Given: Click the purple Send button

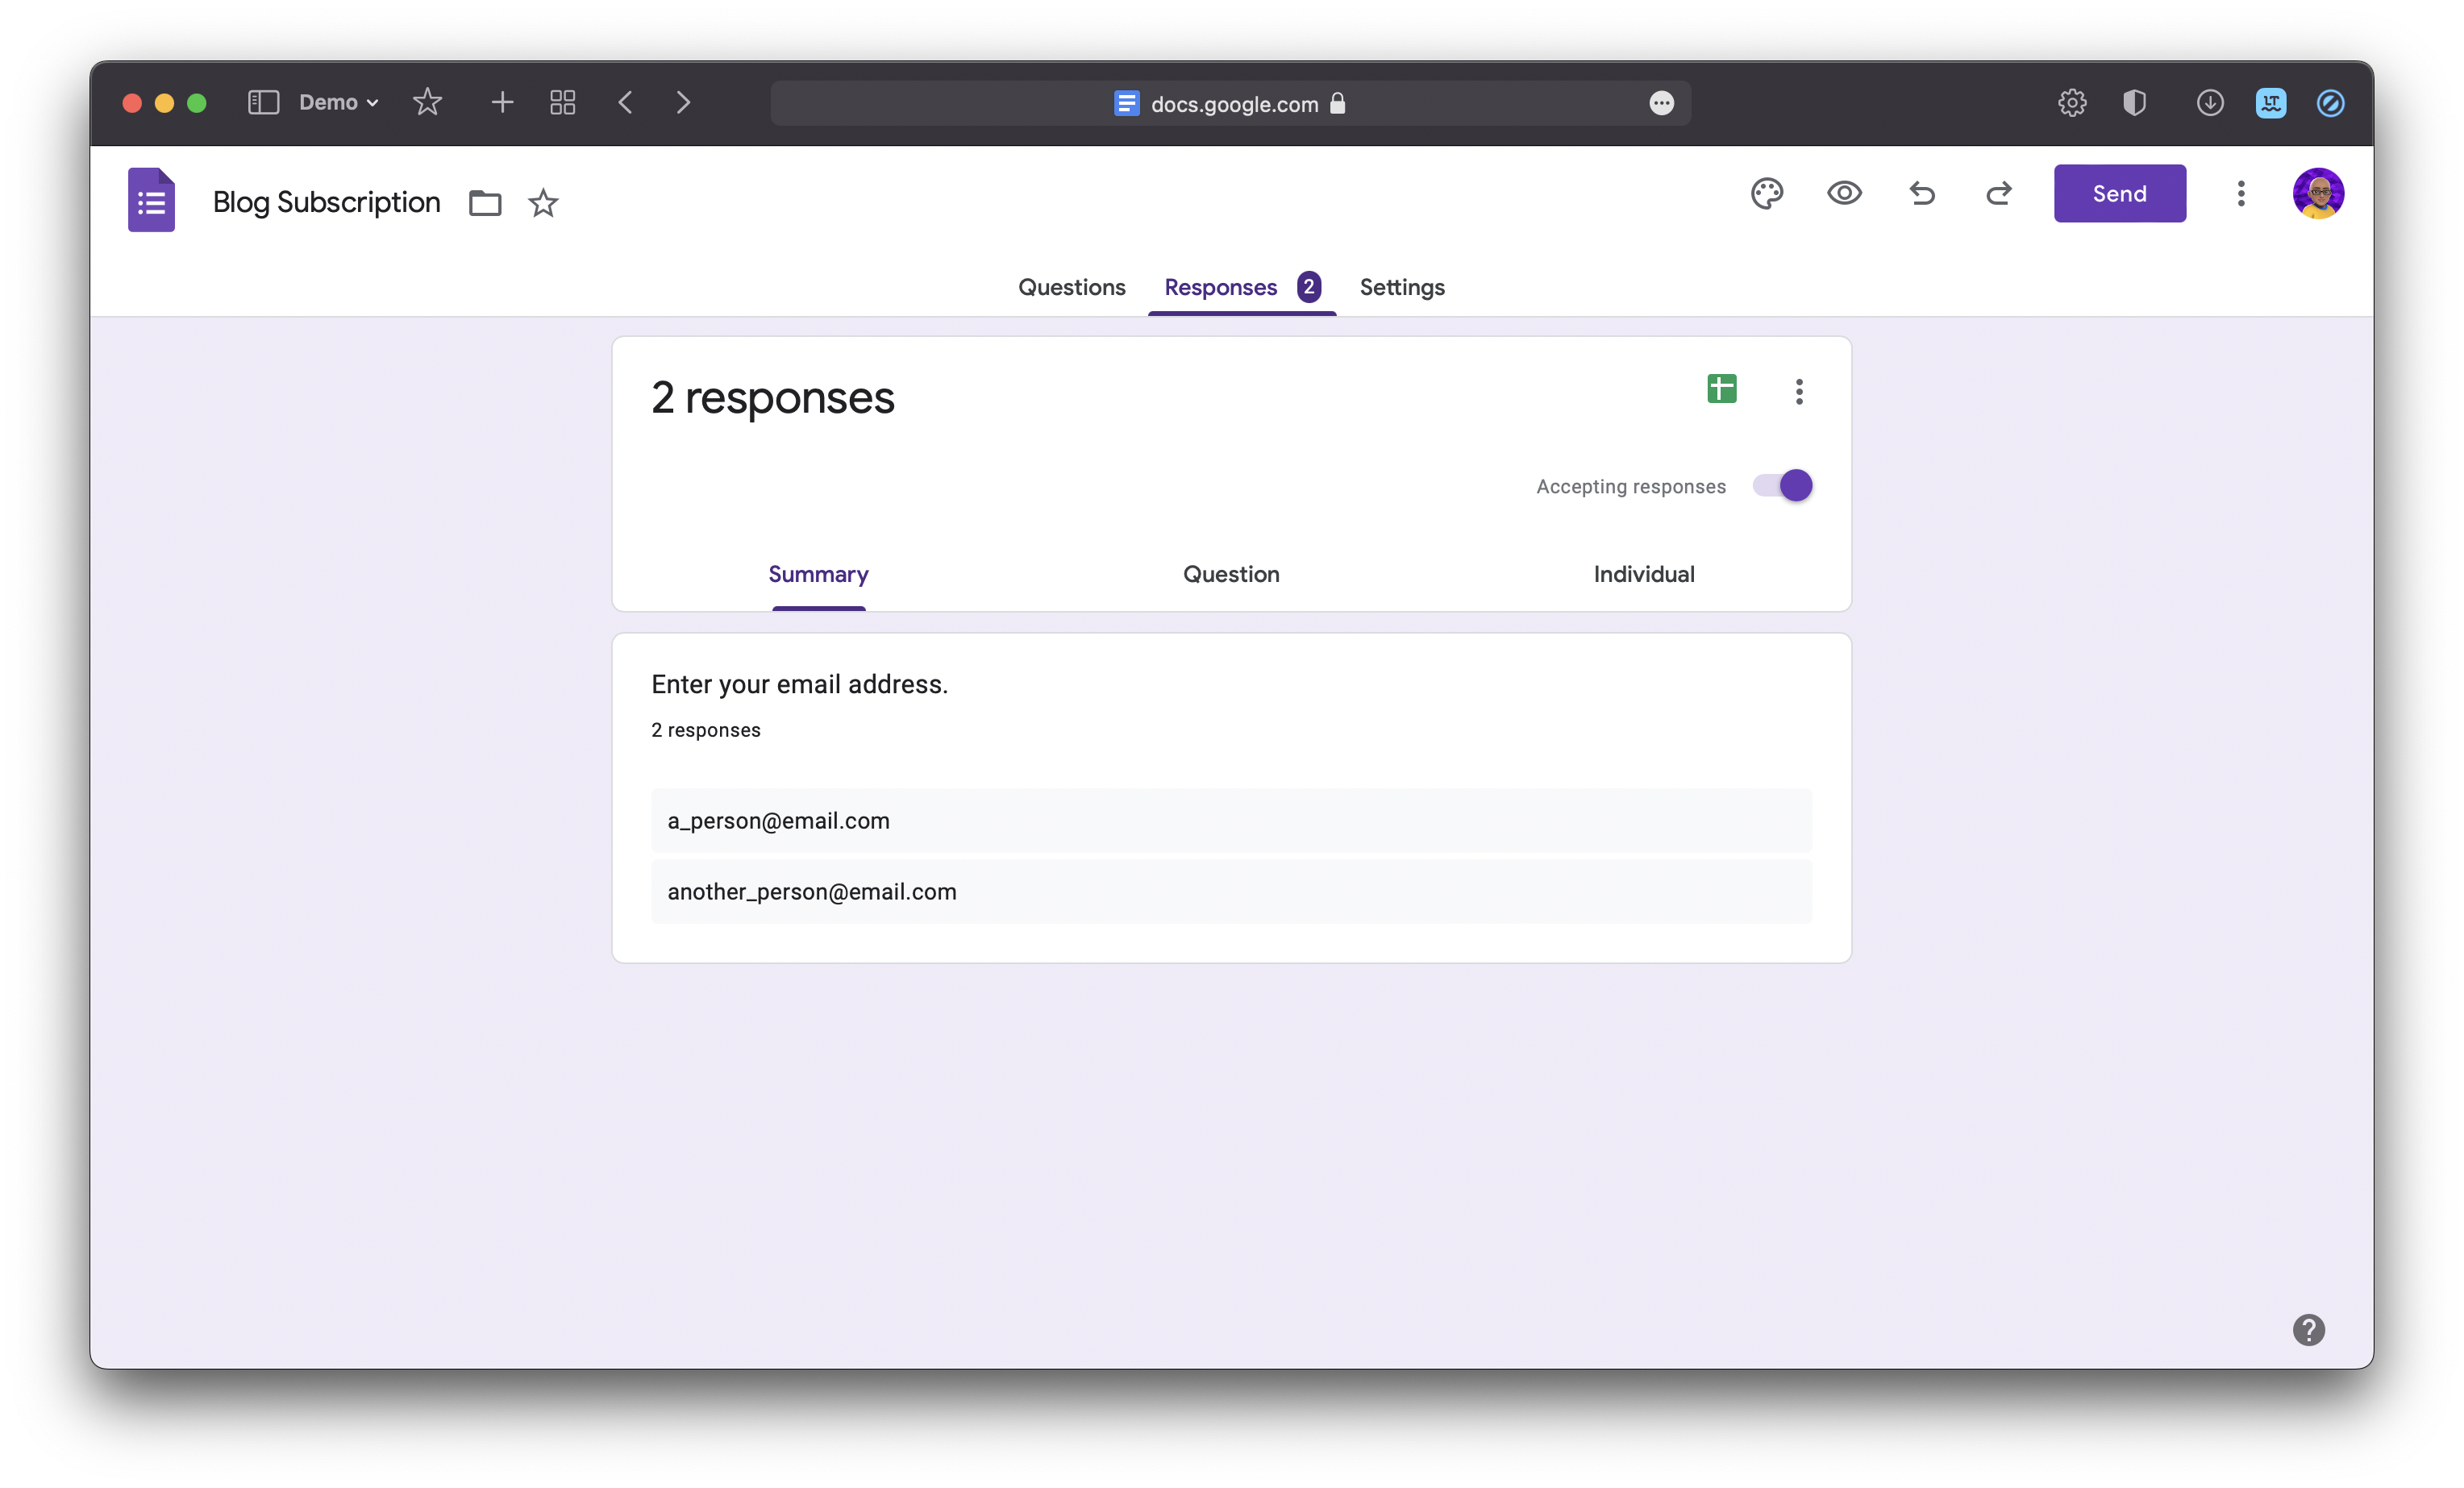Looking at the screenshot, I should point(2119,193).
